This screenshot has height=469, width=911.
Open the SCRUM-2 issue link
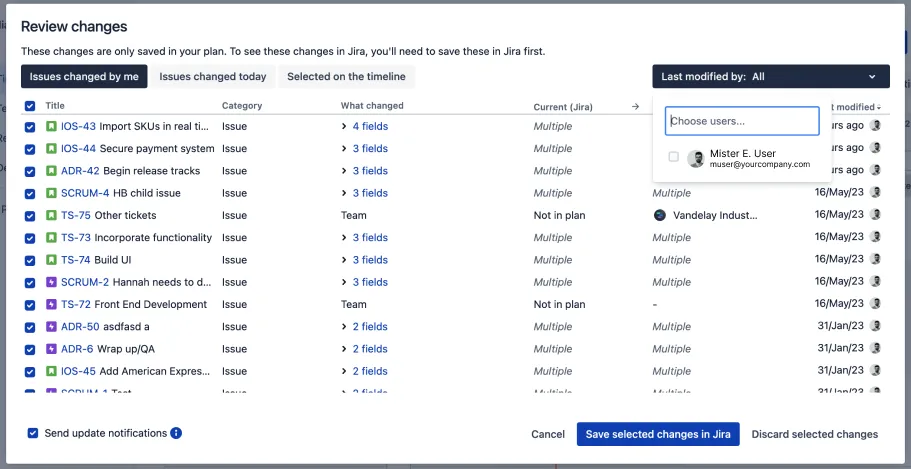[x=85, y=282]
